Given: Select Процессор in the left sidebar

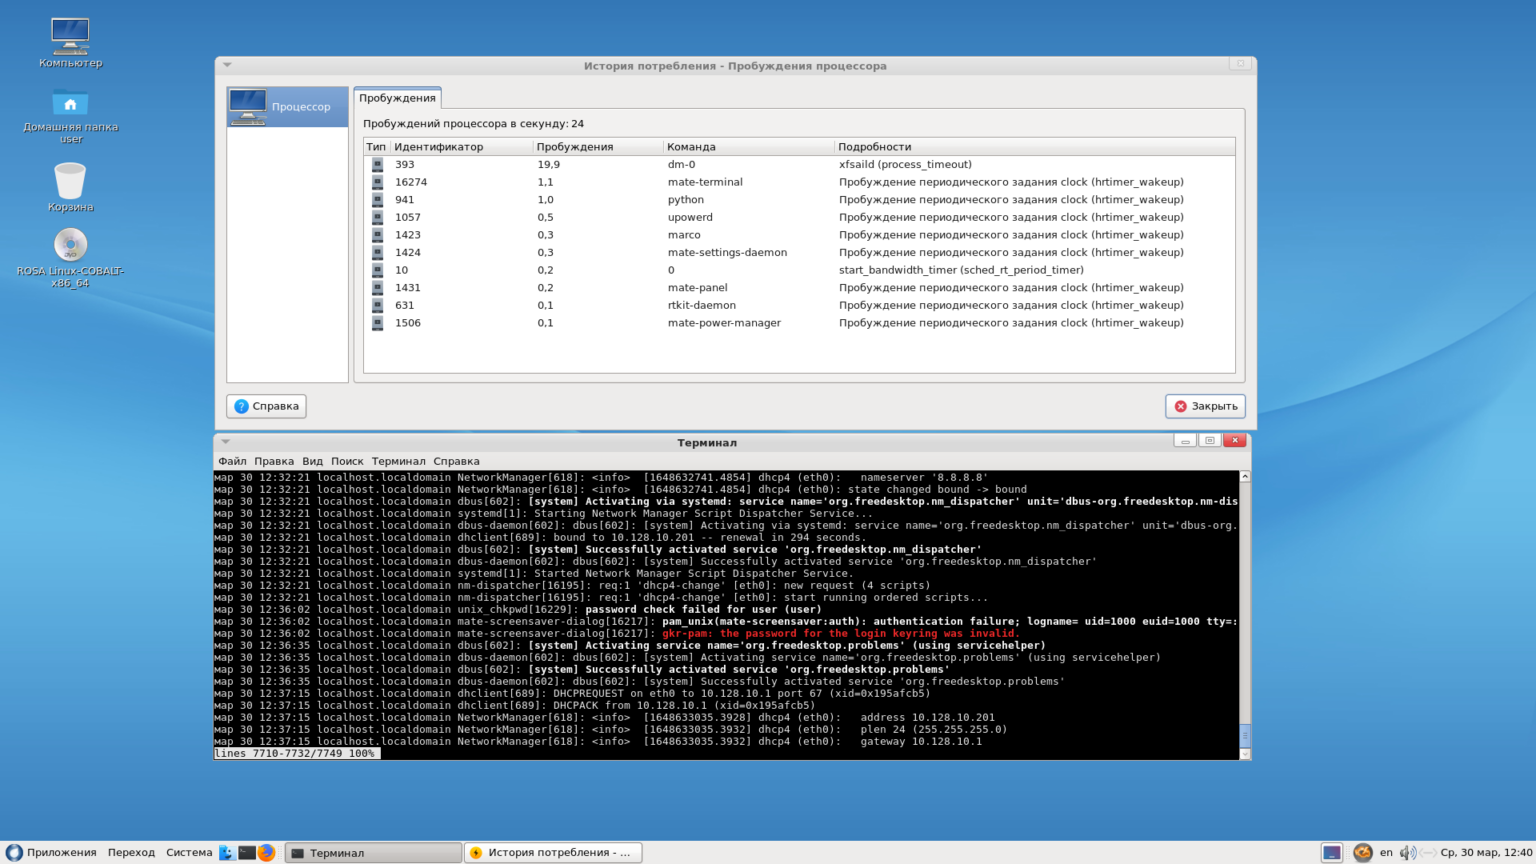Looking at the screenshot, I should coord(288,107).
